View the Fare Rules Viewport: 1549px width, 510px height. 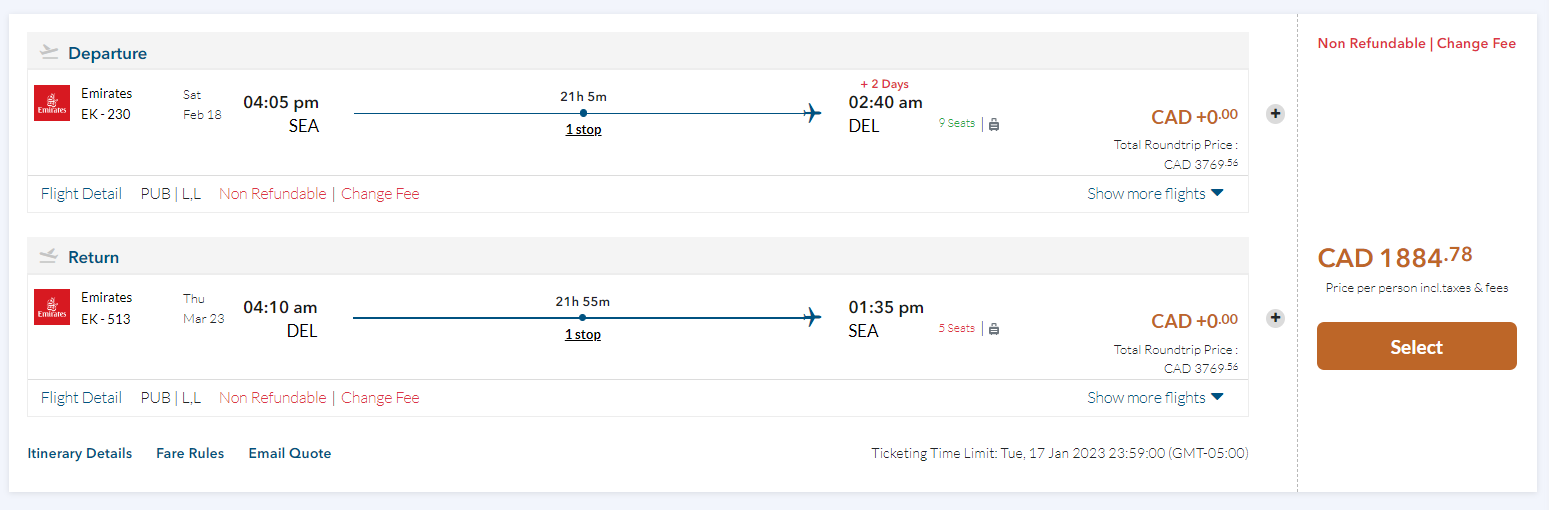tap(190, 453)
